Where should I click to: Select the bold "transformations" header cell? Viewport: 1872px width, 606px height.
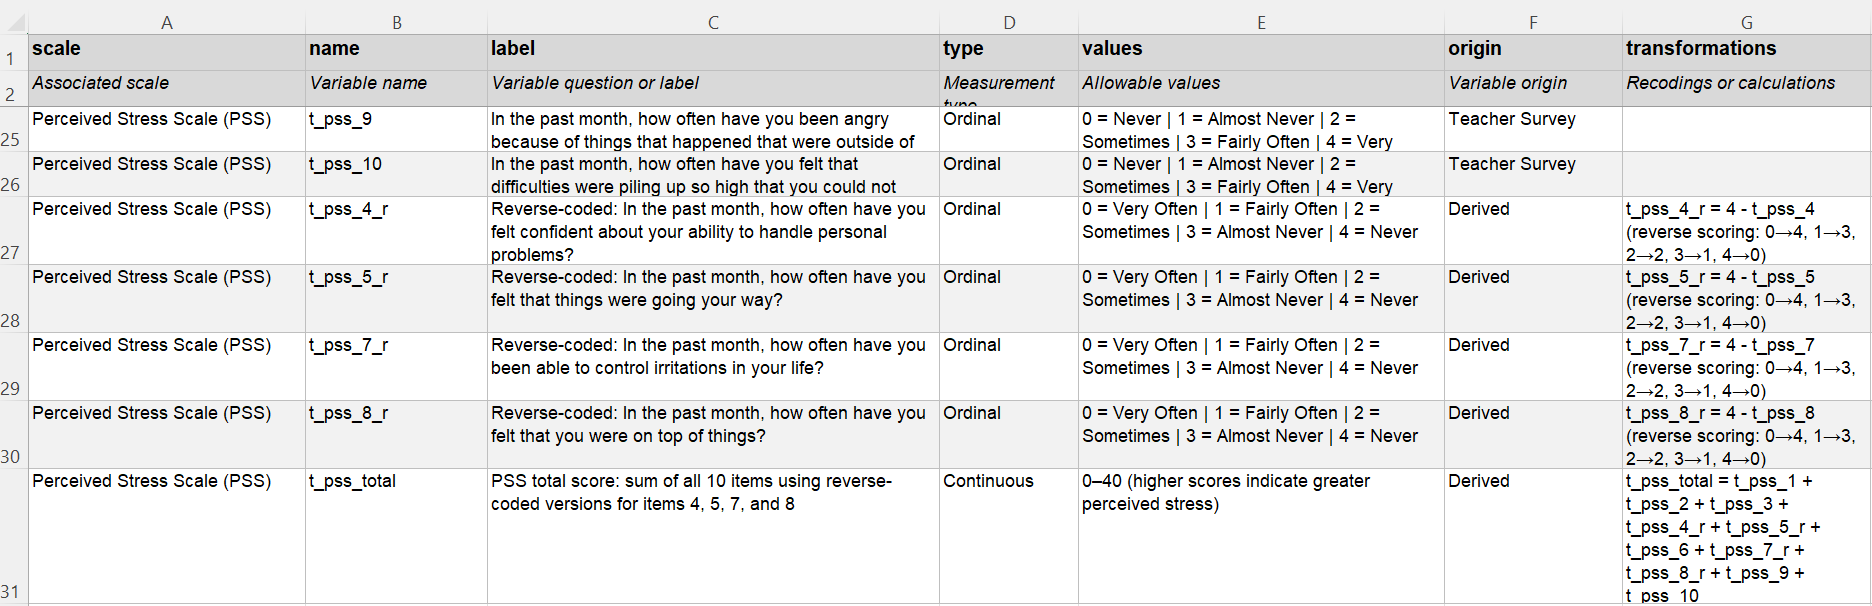pyautogui.click(x=1746, y=49)
